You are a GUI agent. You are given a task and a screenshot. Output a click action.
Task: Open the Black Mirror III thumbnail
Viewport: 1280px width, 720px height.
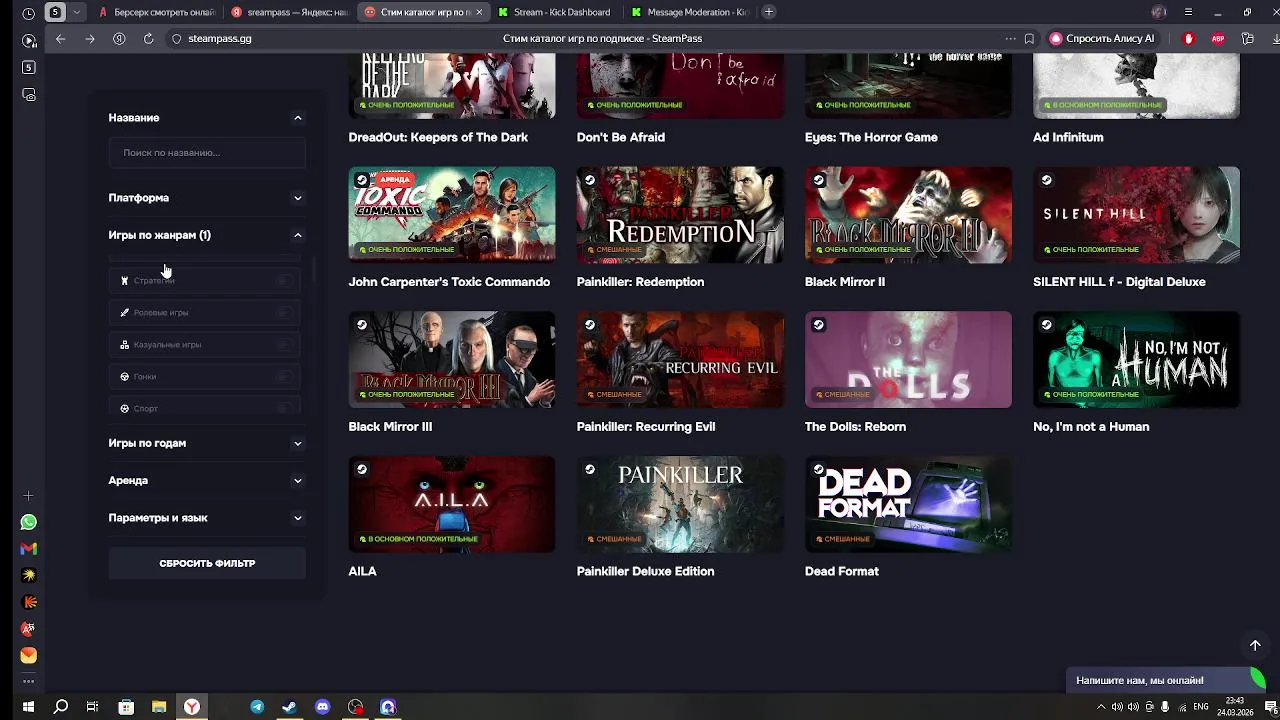(452, 360)
